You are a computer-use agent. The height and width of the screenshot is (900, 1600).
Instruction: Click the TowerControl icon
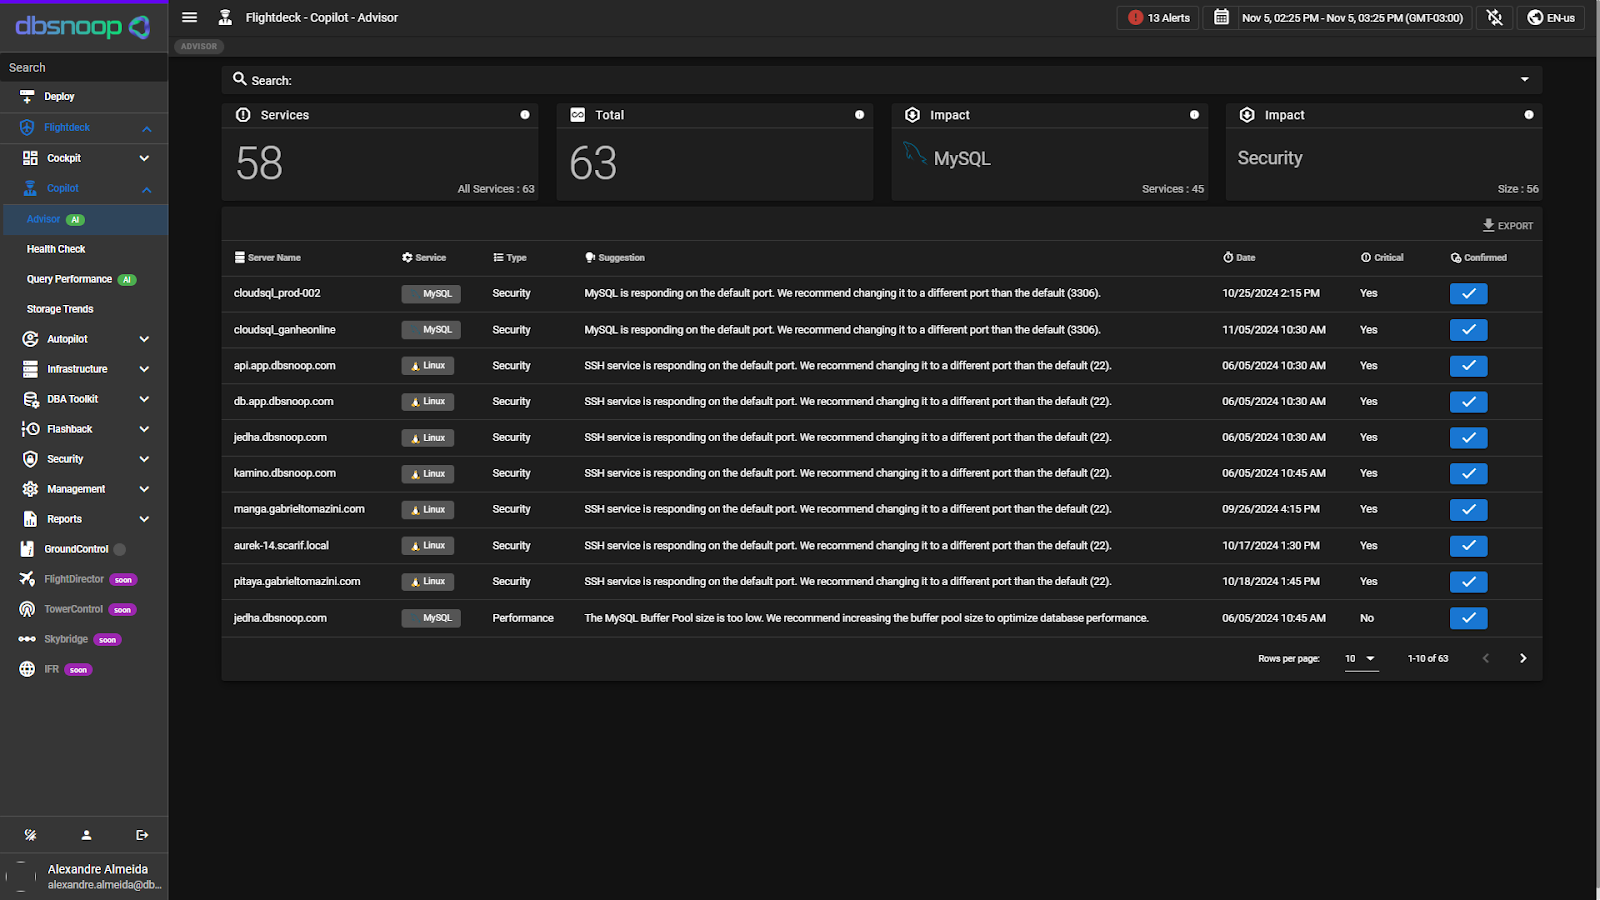(27, 609)
